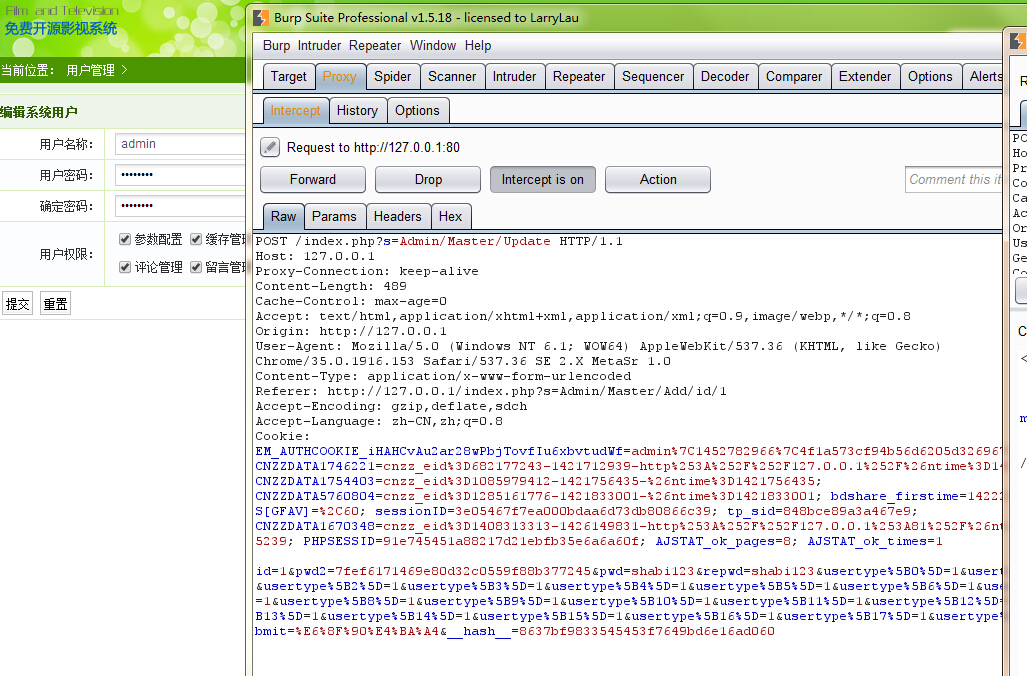1027x676 pixels.
Task: Toggle the Intercept is on button
Action: tap(542, 179)
